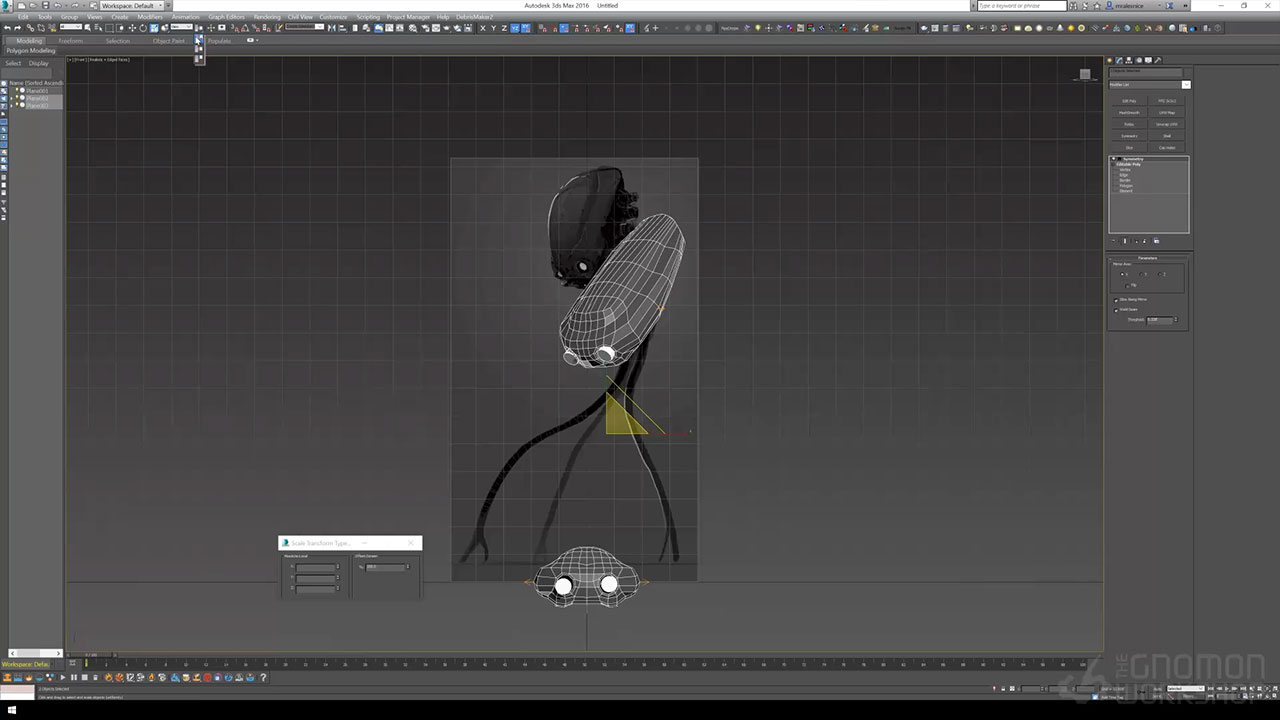Toggle the Weld Seam checkbox

pos(1116,310)
